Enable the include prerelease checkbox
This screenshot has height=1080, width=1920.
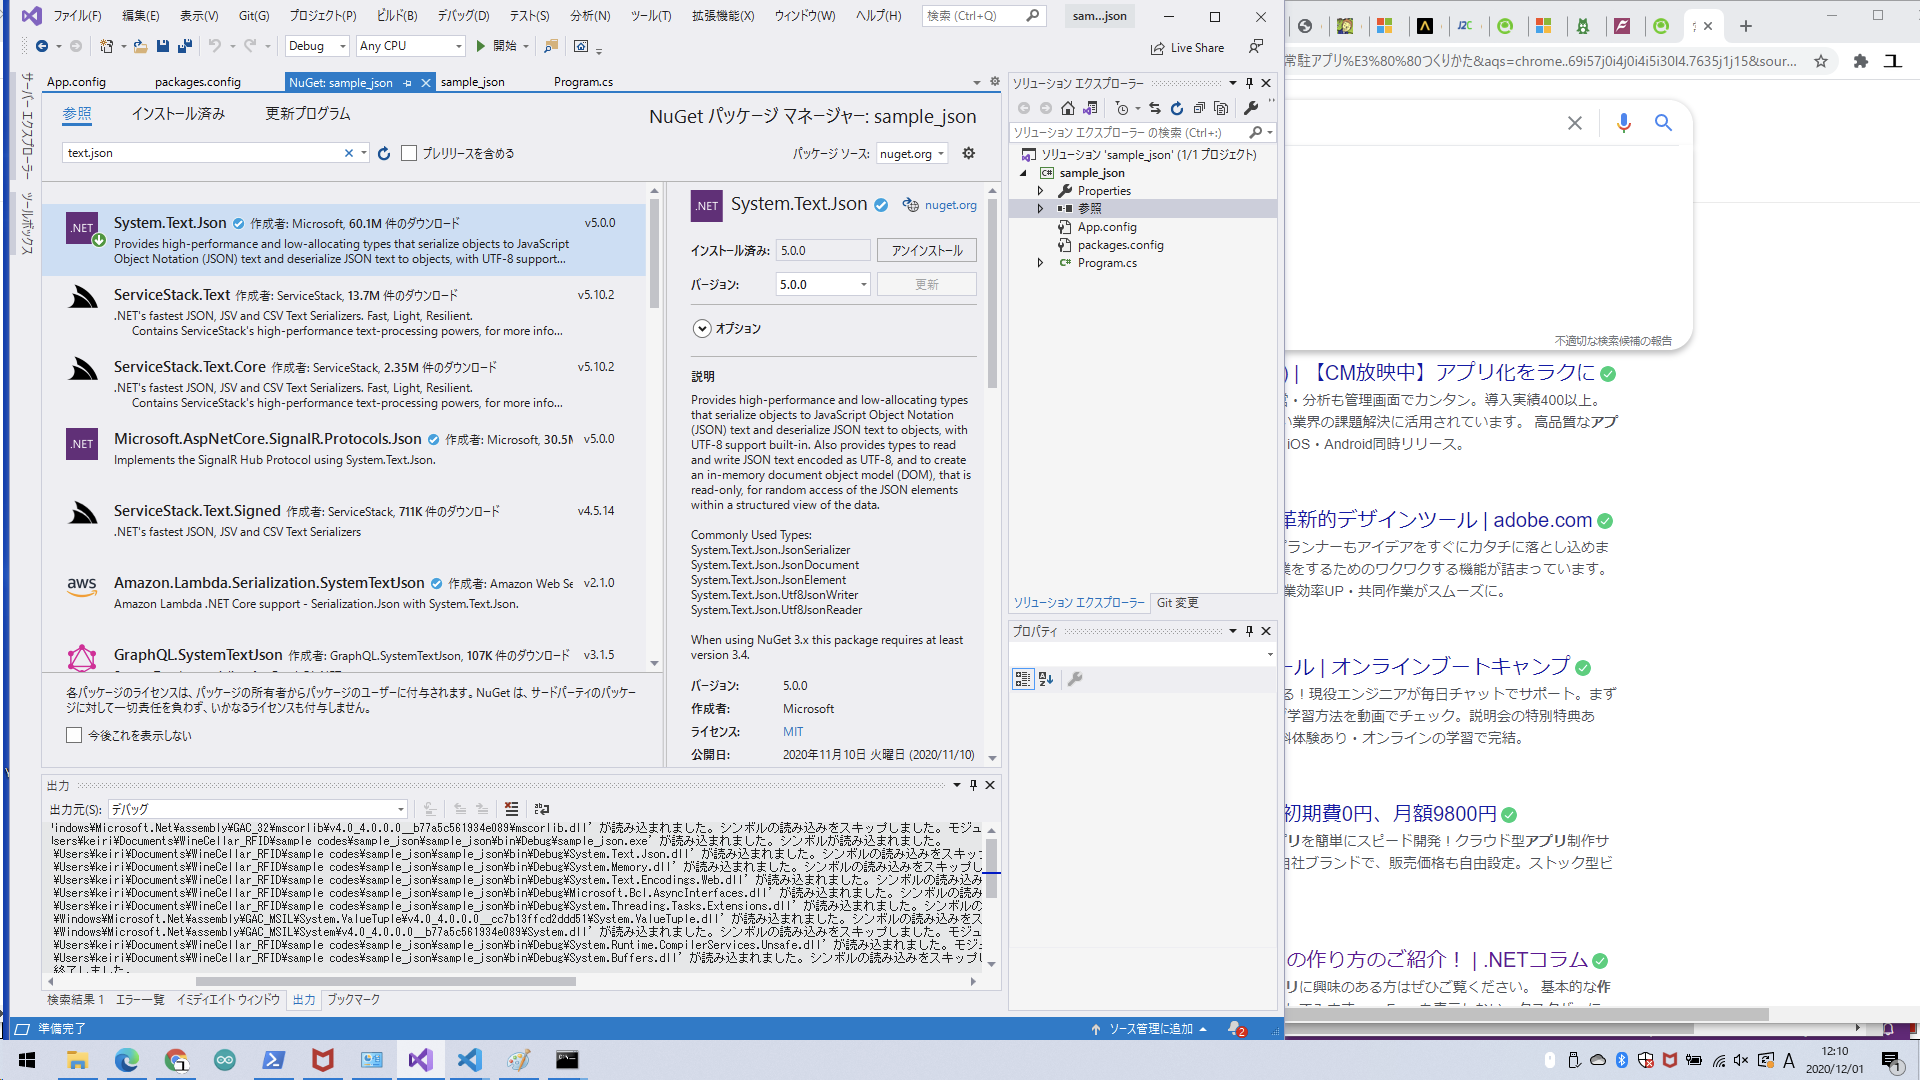tap(408, 153)
